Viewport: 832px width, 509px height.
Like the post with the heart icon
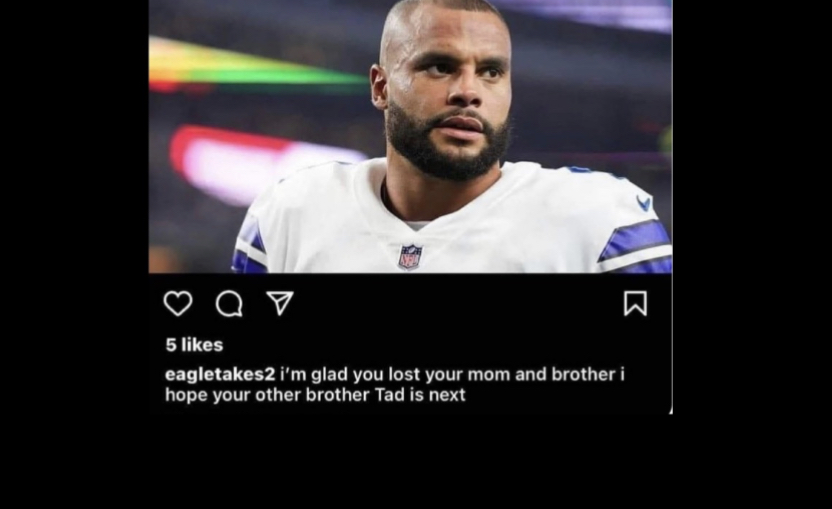click(178, 304)
